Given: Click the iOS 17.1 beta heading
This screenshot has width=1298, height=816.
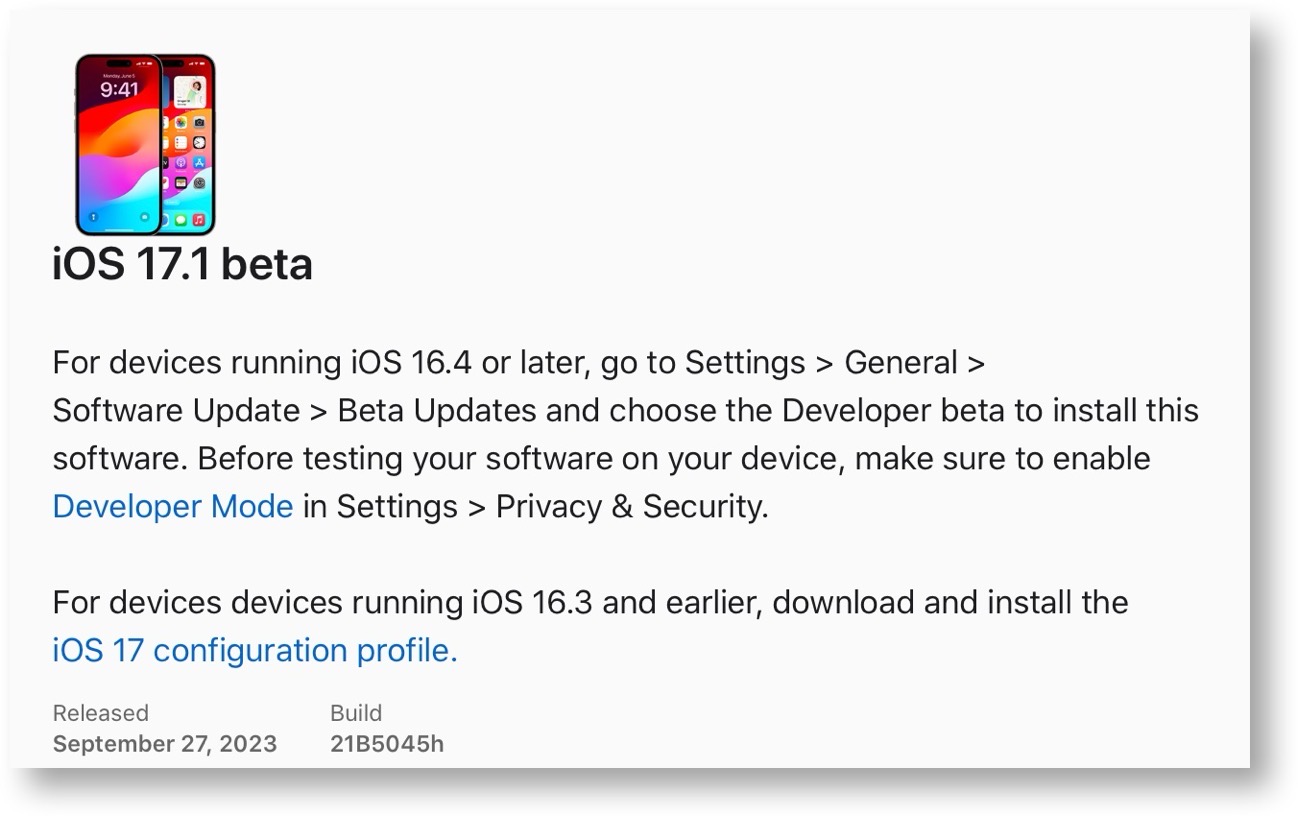Looking at the screenshot, I should (182, 264).
